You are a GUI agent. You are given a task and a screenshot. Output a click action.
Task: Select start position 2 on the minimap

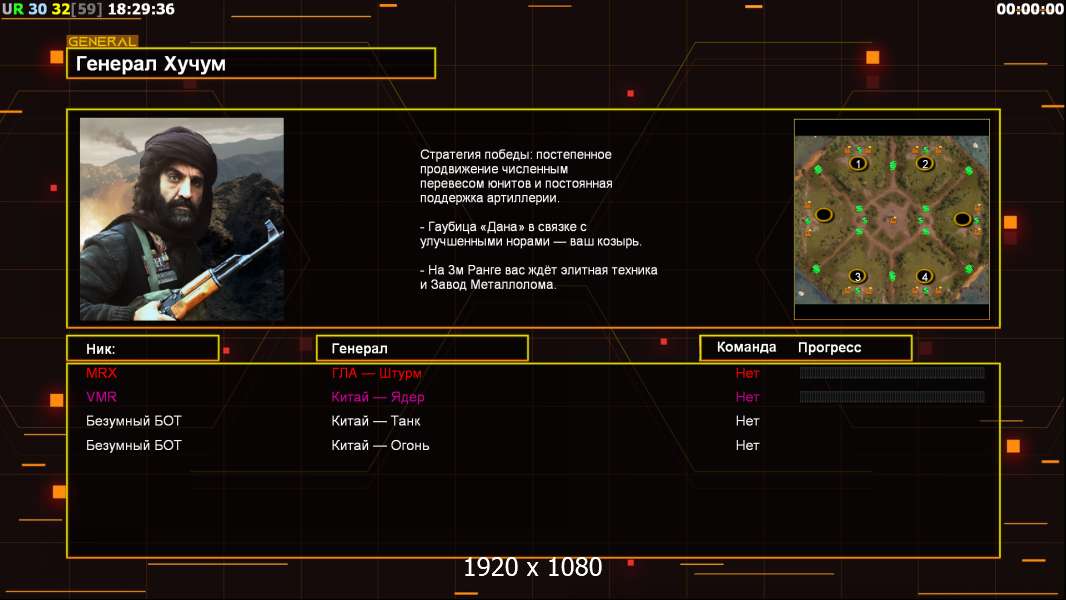point(924,164)
